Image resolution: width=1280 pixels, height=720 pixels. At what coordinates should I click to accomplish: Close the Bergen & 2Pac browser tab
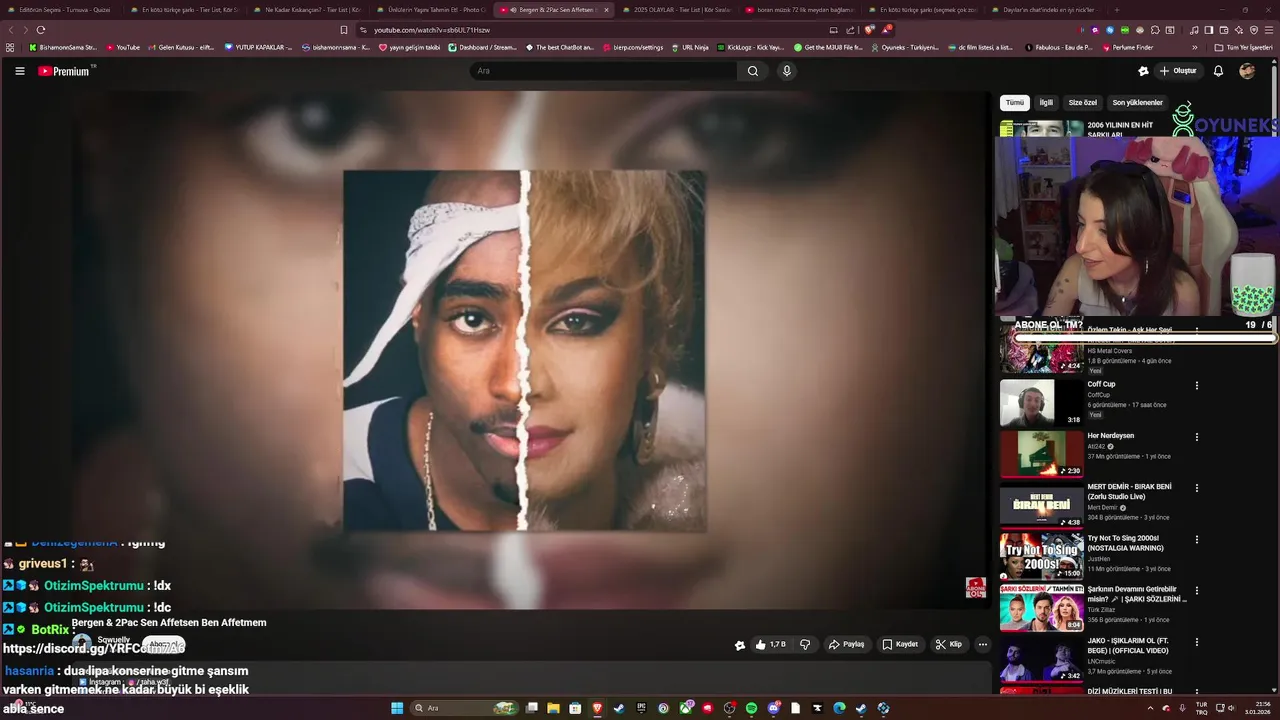pyautogui.click(x=606, y=10)
